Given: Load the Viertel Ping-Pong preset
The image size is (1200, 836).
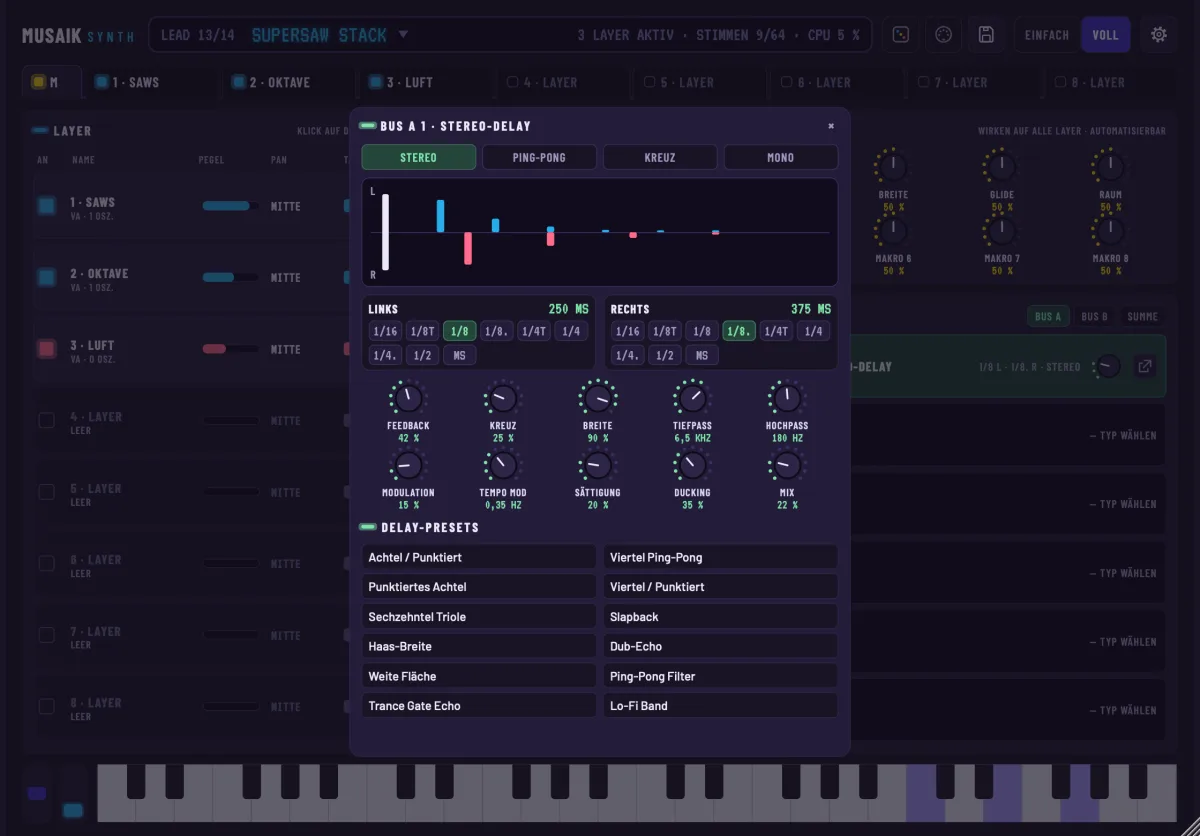Looking at the screenshot, I should 721,557.
